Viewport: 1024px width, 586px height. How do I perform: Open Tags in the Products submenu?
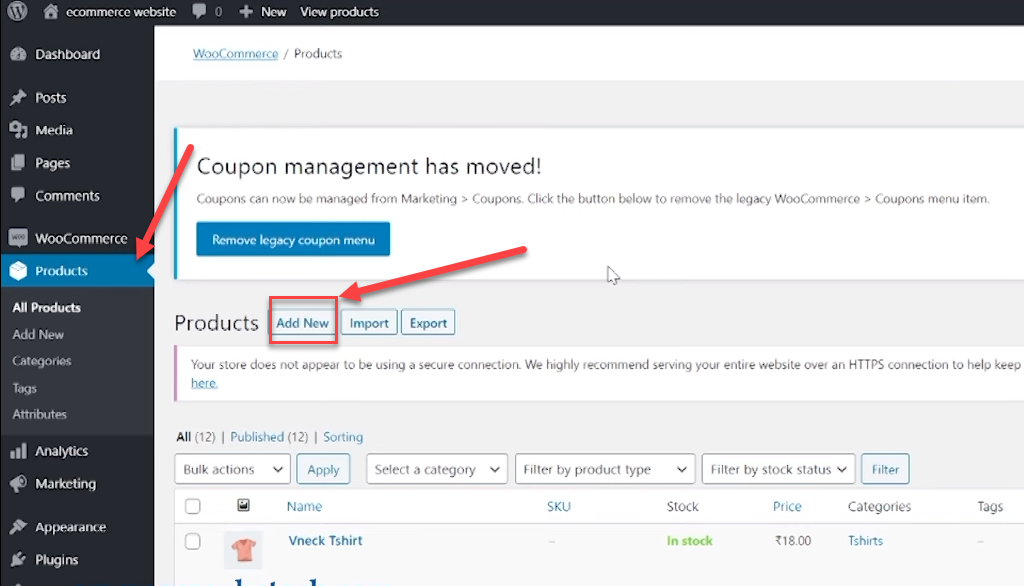click(x=24, y=388)
